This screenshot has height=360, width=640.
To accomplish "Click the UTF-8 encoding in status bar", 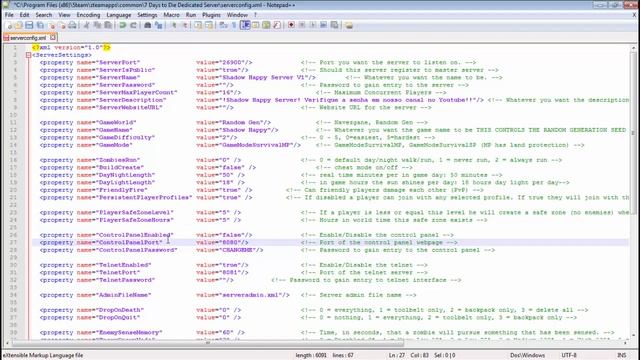I will click(569, 355).
